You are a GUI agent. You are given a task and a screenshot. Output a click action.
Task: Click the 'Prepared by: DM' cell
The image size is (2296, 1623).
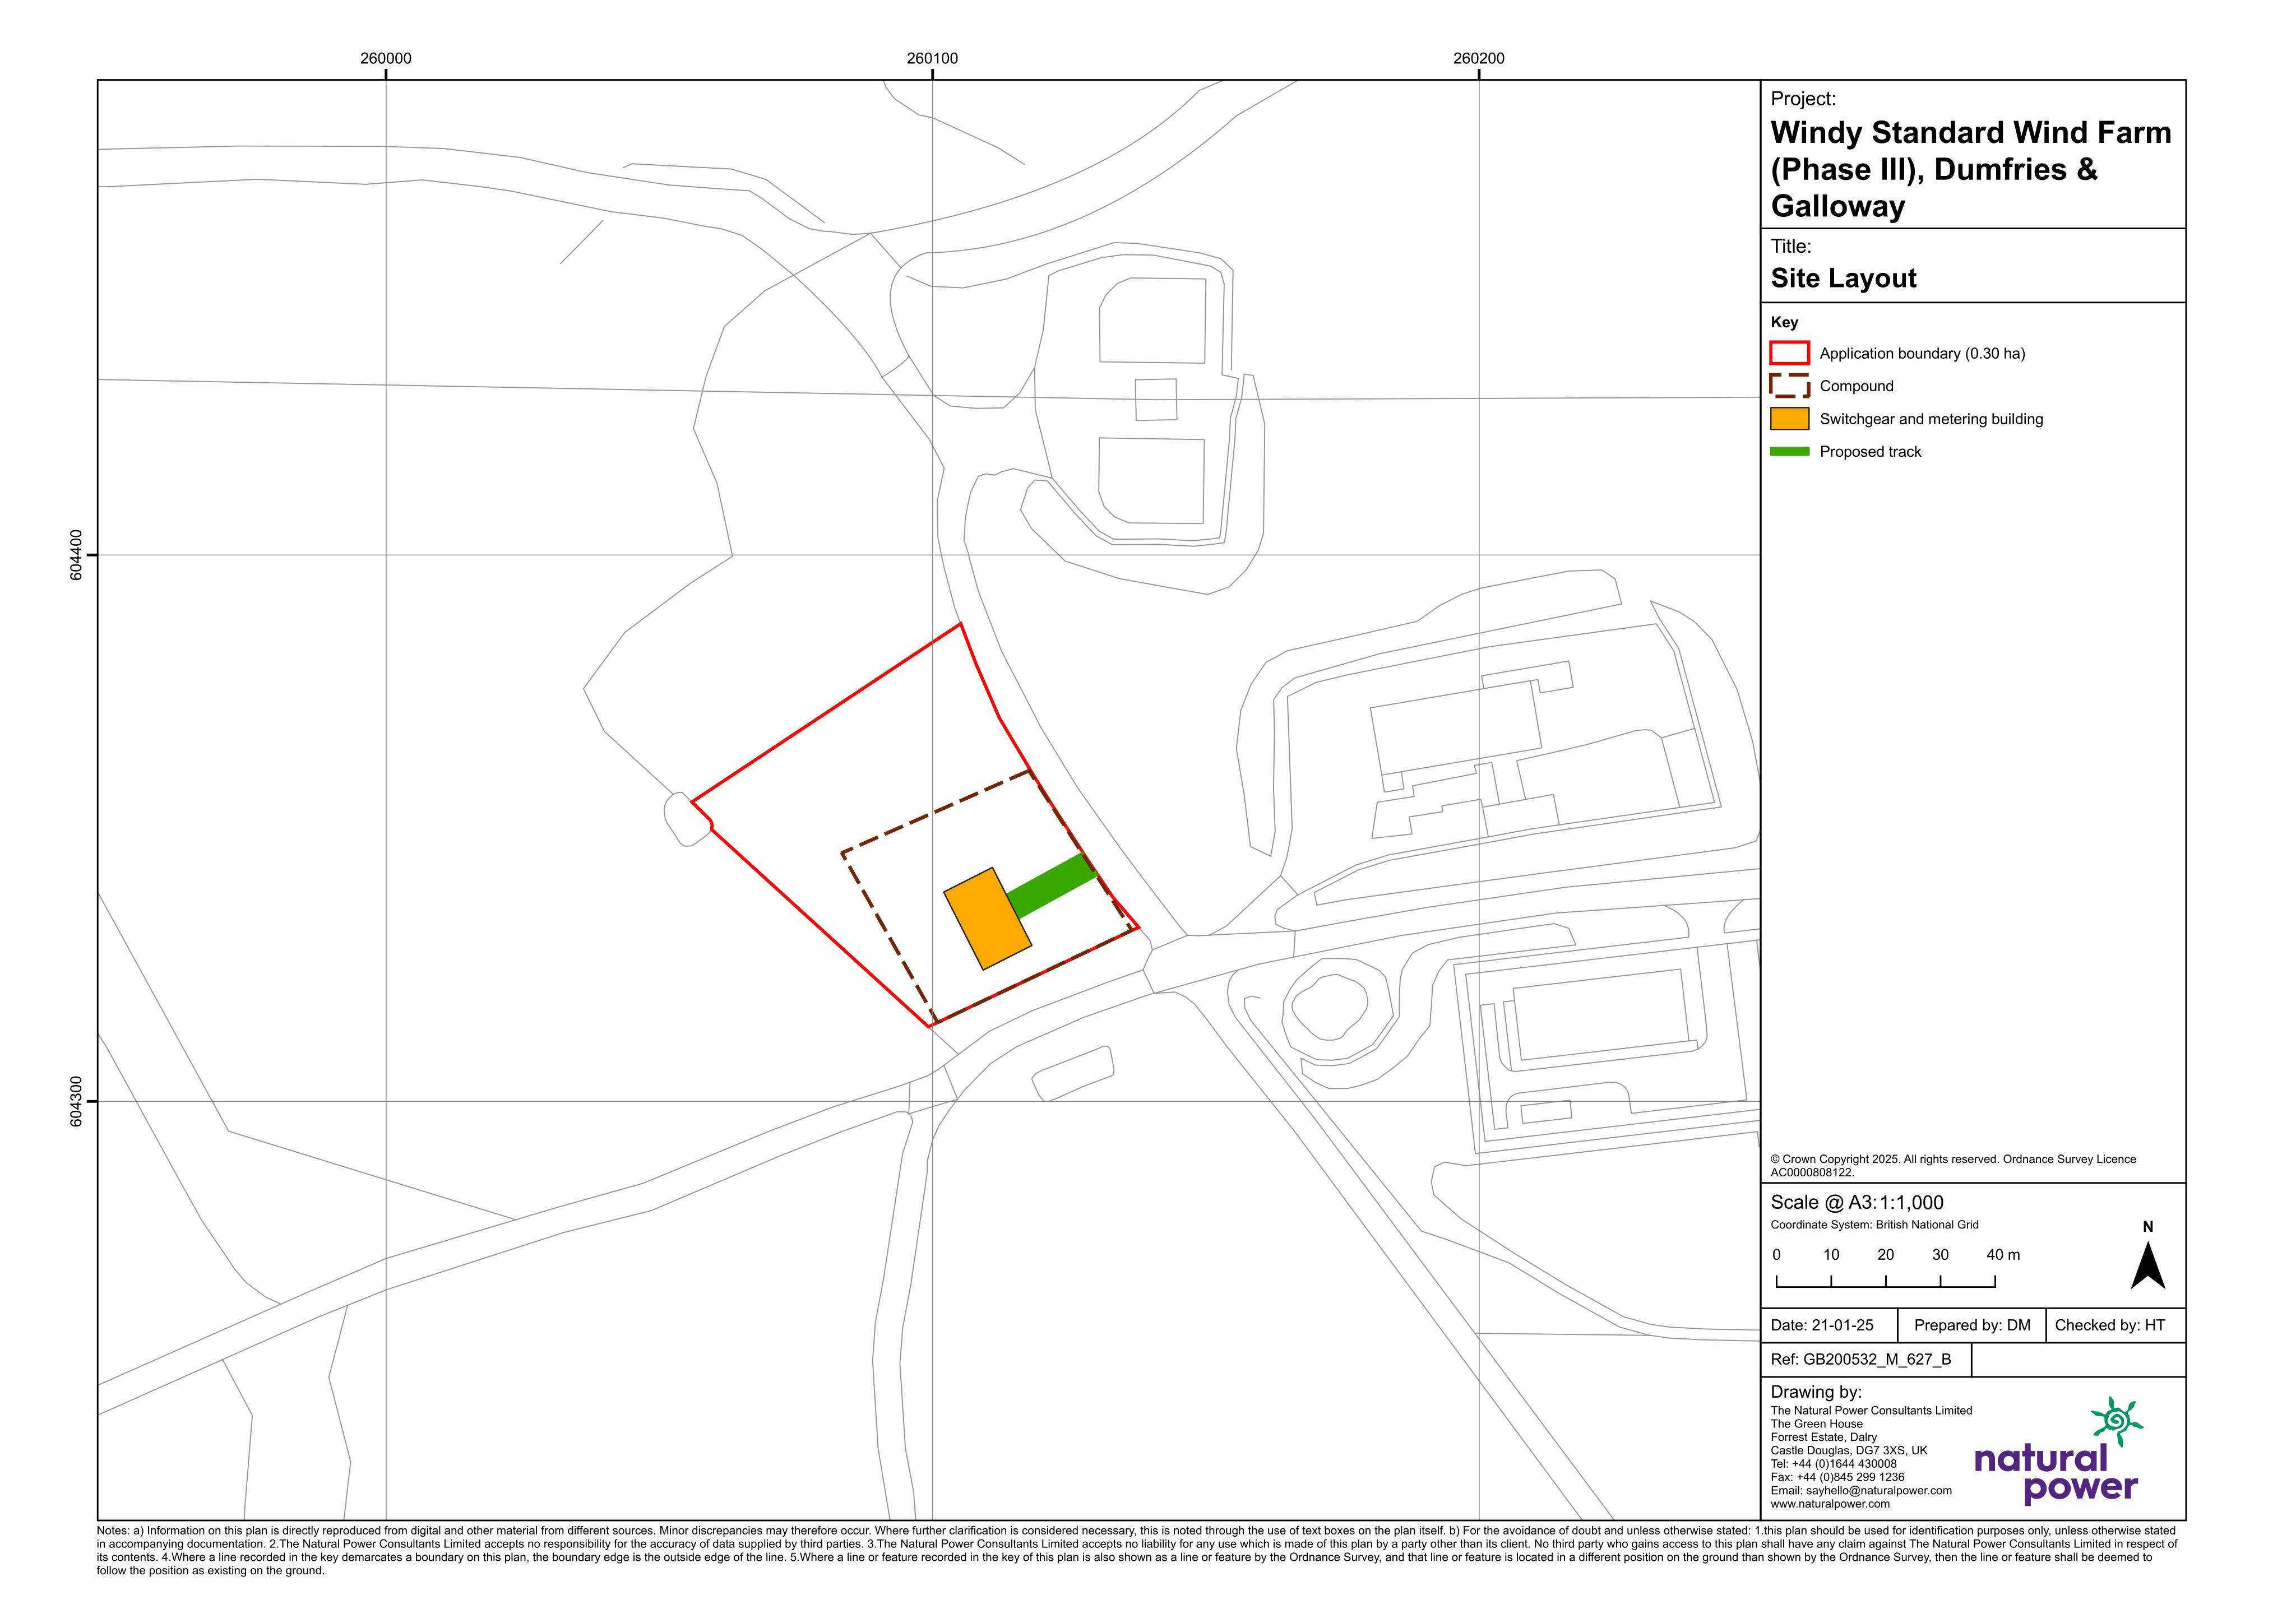1971,1326
